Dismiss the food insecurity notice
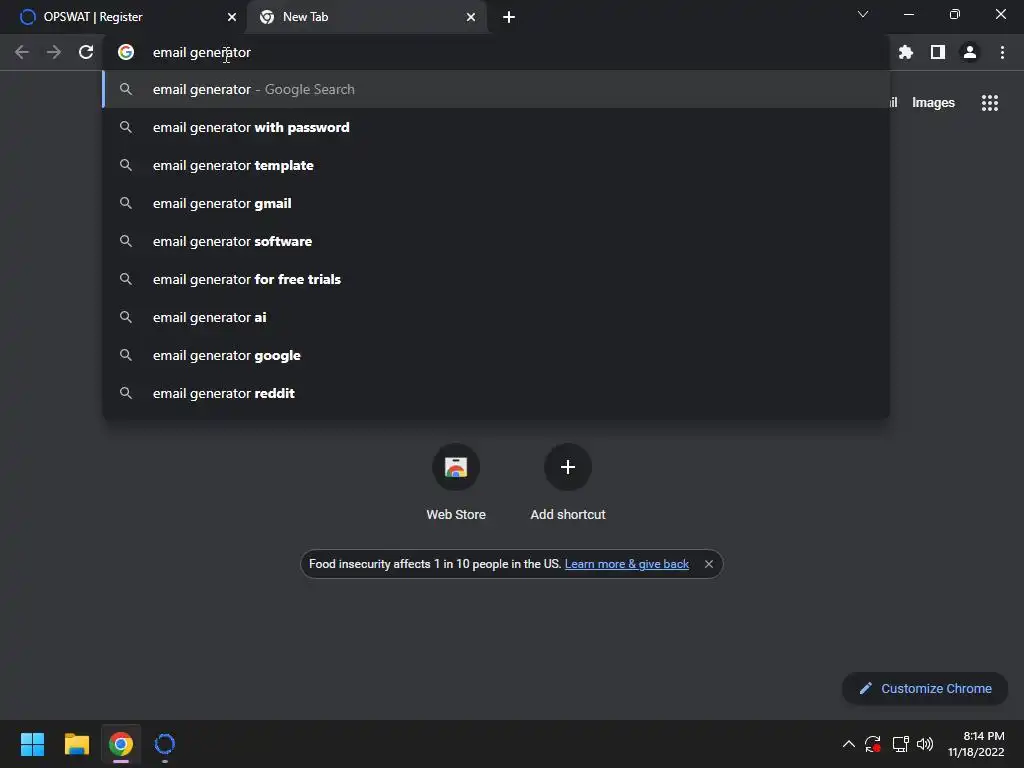Viewport: 1024px width, 768px height. click(x=709, y=564)
